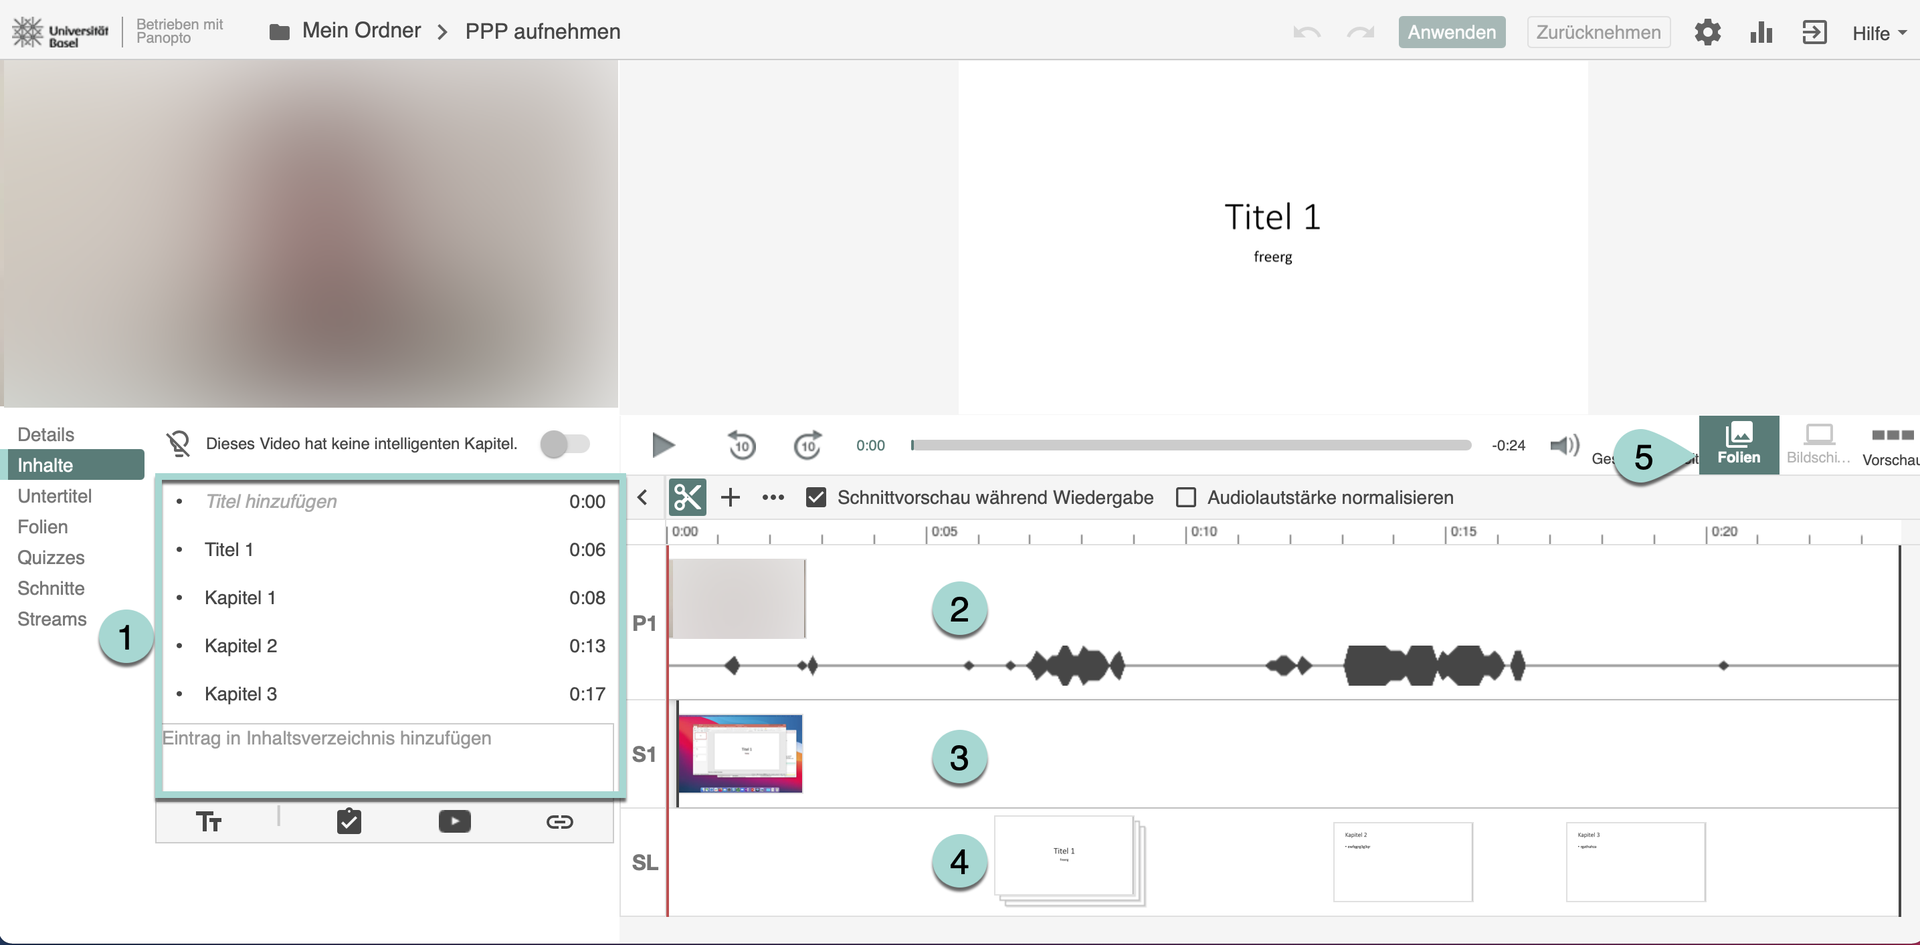Start video playback
The height and width of the screenshot is (945, 1920).
tap(662, 445)
